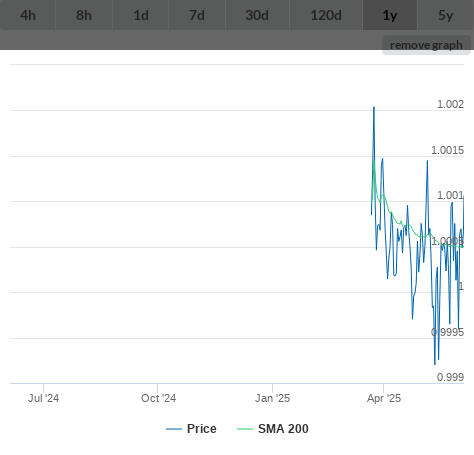Open the 7d time range view
Screen dimensions: 474x455
[x=197, y=15]
